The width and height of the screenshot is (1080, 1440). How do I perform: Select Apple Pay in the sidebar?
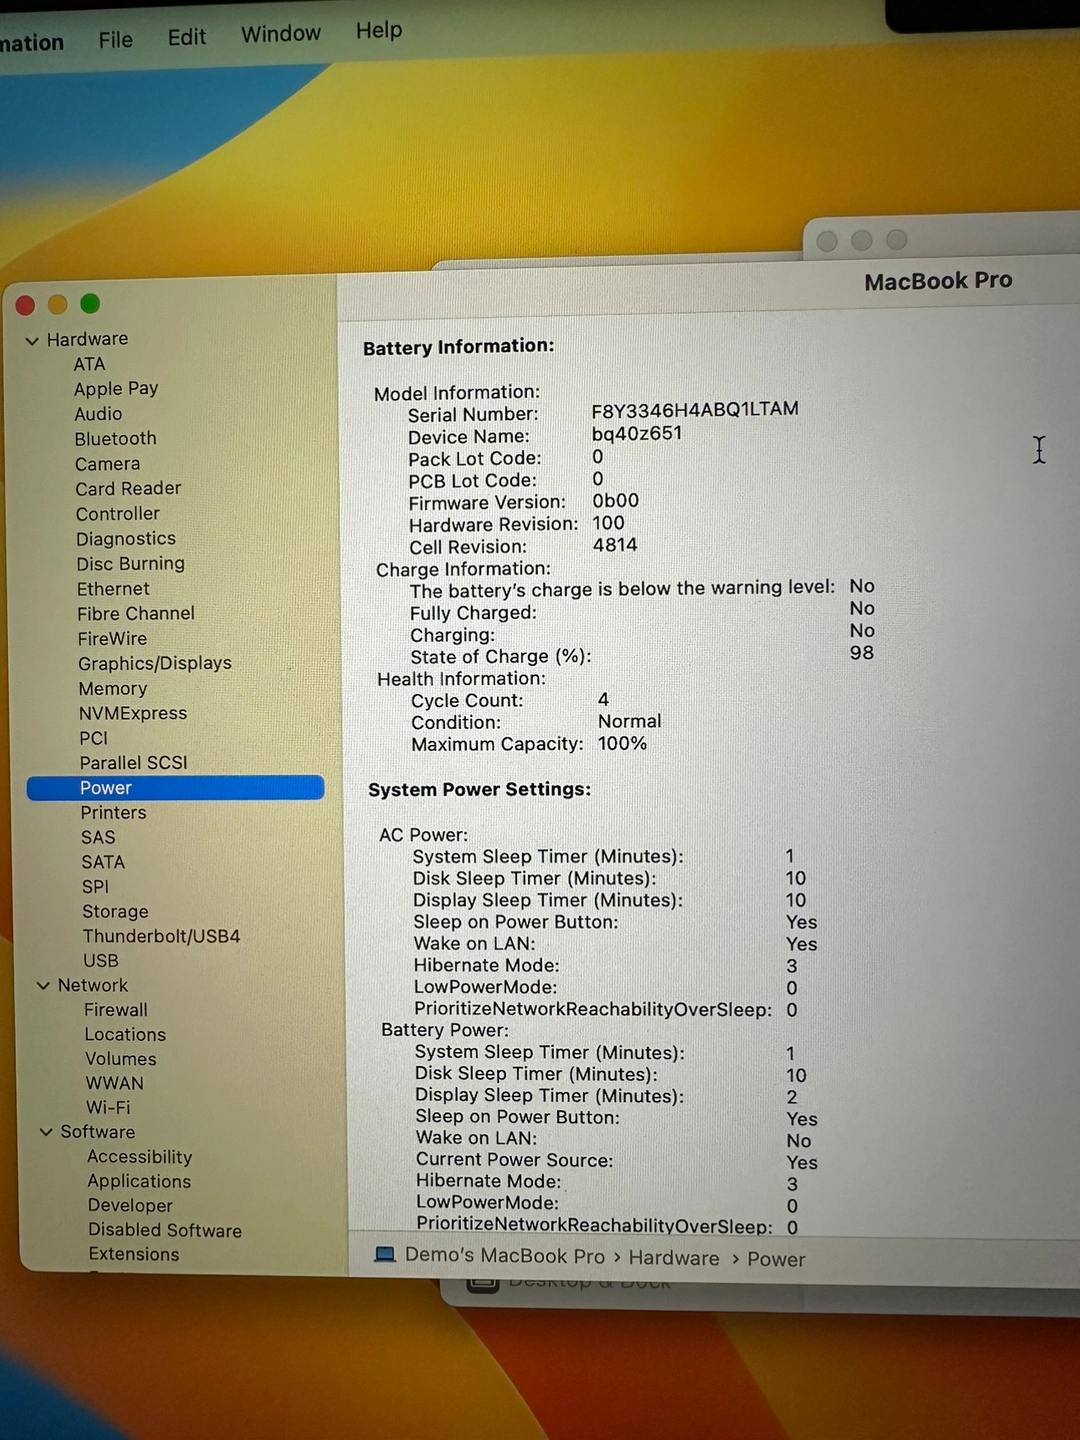116,388
